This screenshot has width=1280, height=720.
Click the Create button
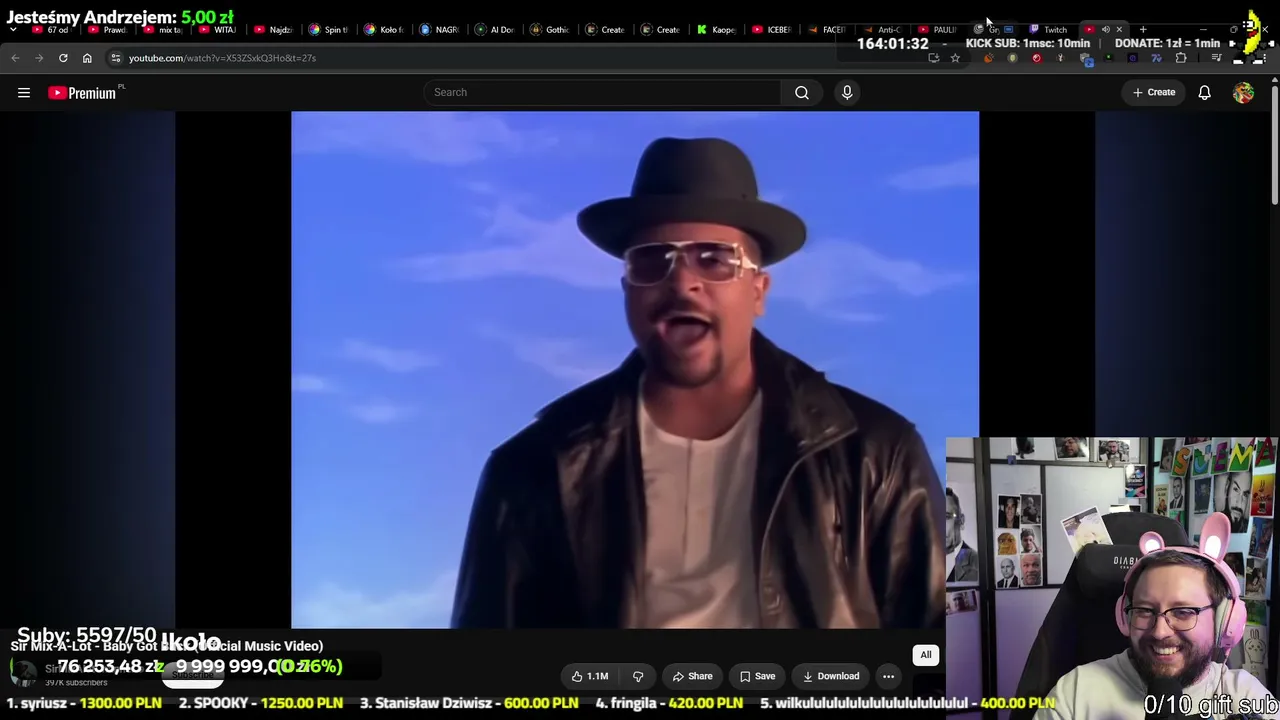[x=1154, y=93]
